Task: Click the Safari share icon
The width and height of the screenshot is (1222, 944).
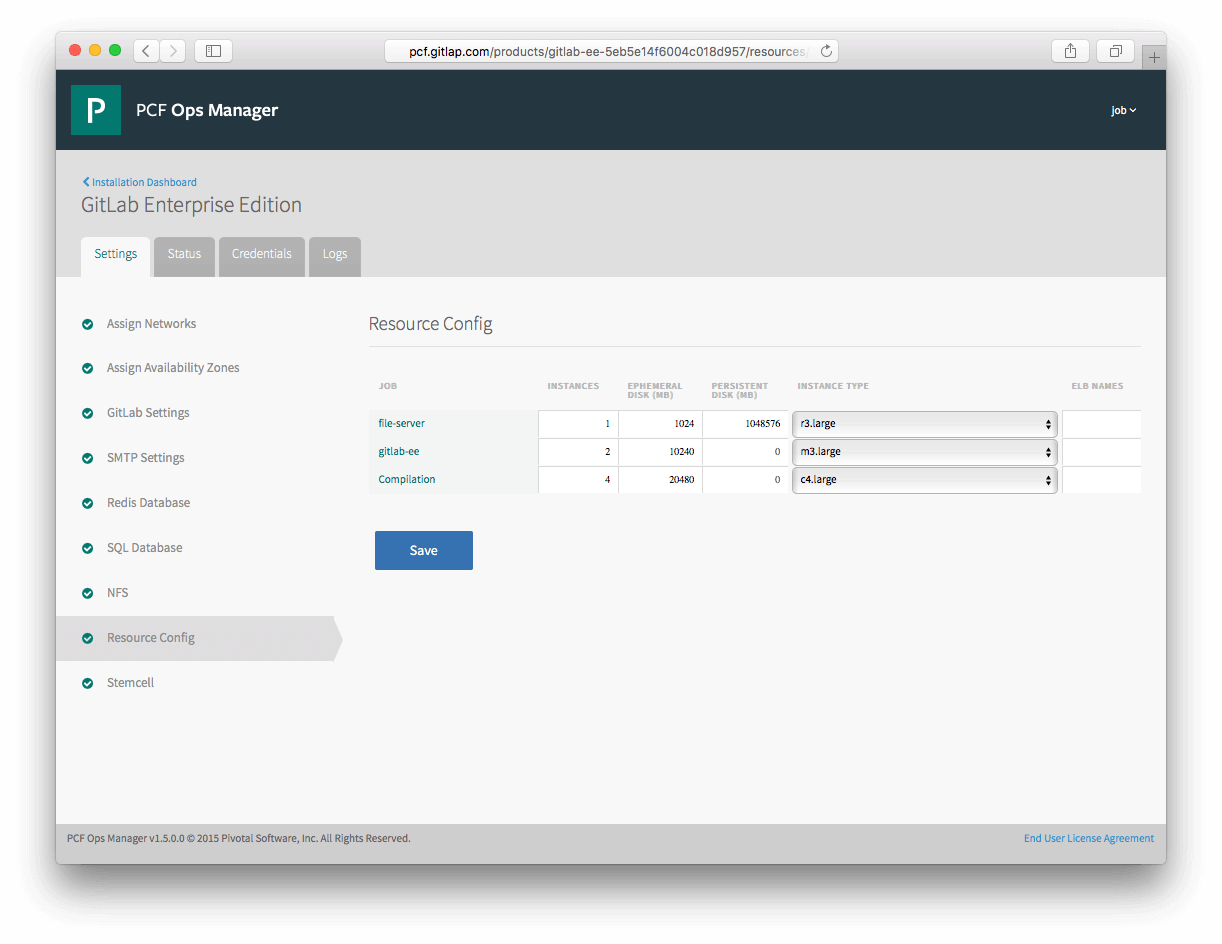Action: pyautogui.click(x=1070, y=50)
